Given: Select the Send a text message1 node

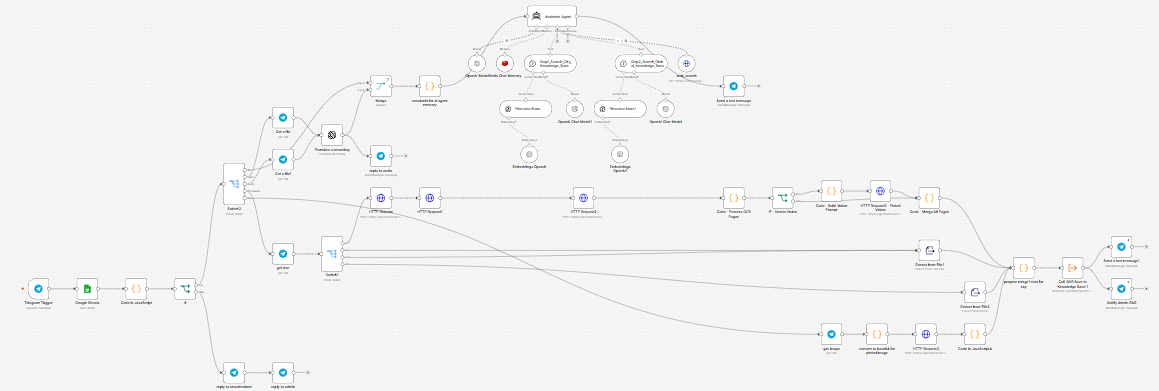Looking at the screenshot, I should tap(1121, 248).
